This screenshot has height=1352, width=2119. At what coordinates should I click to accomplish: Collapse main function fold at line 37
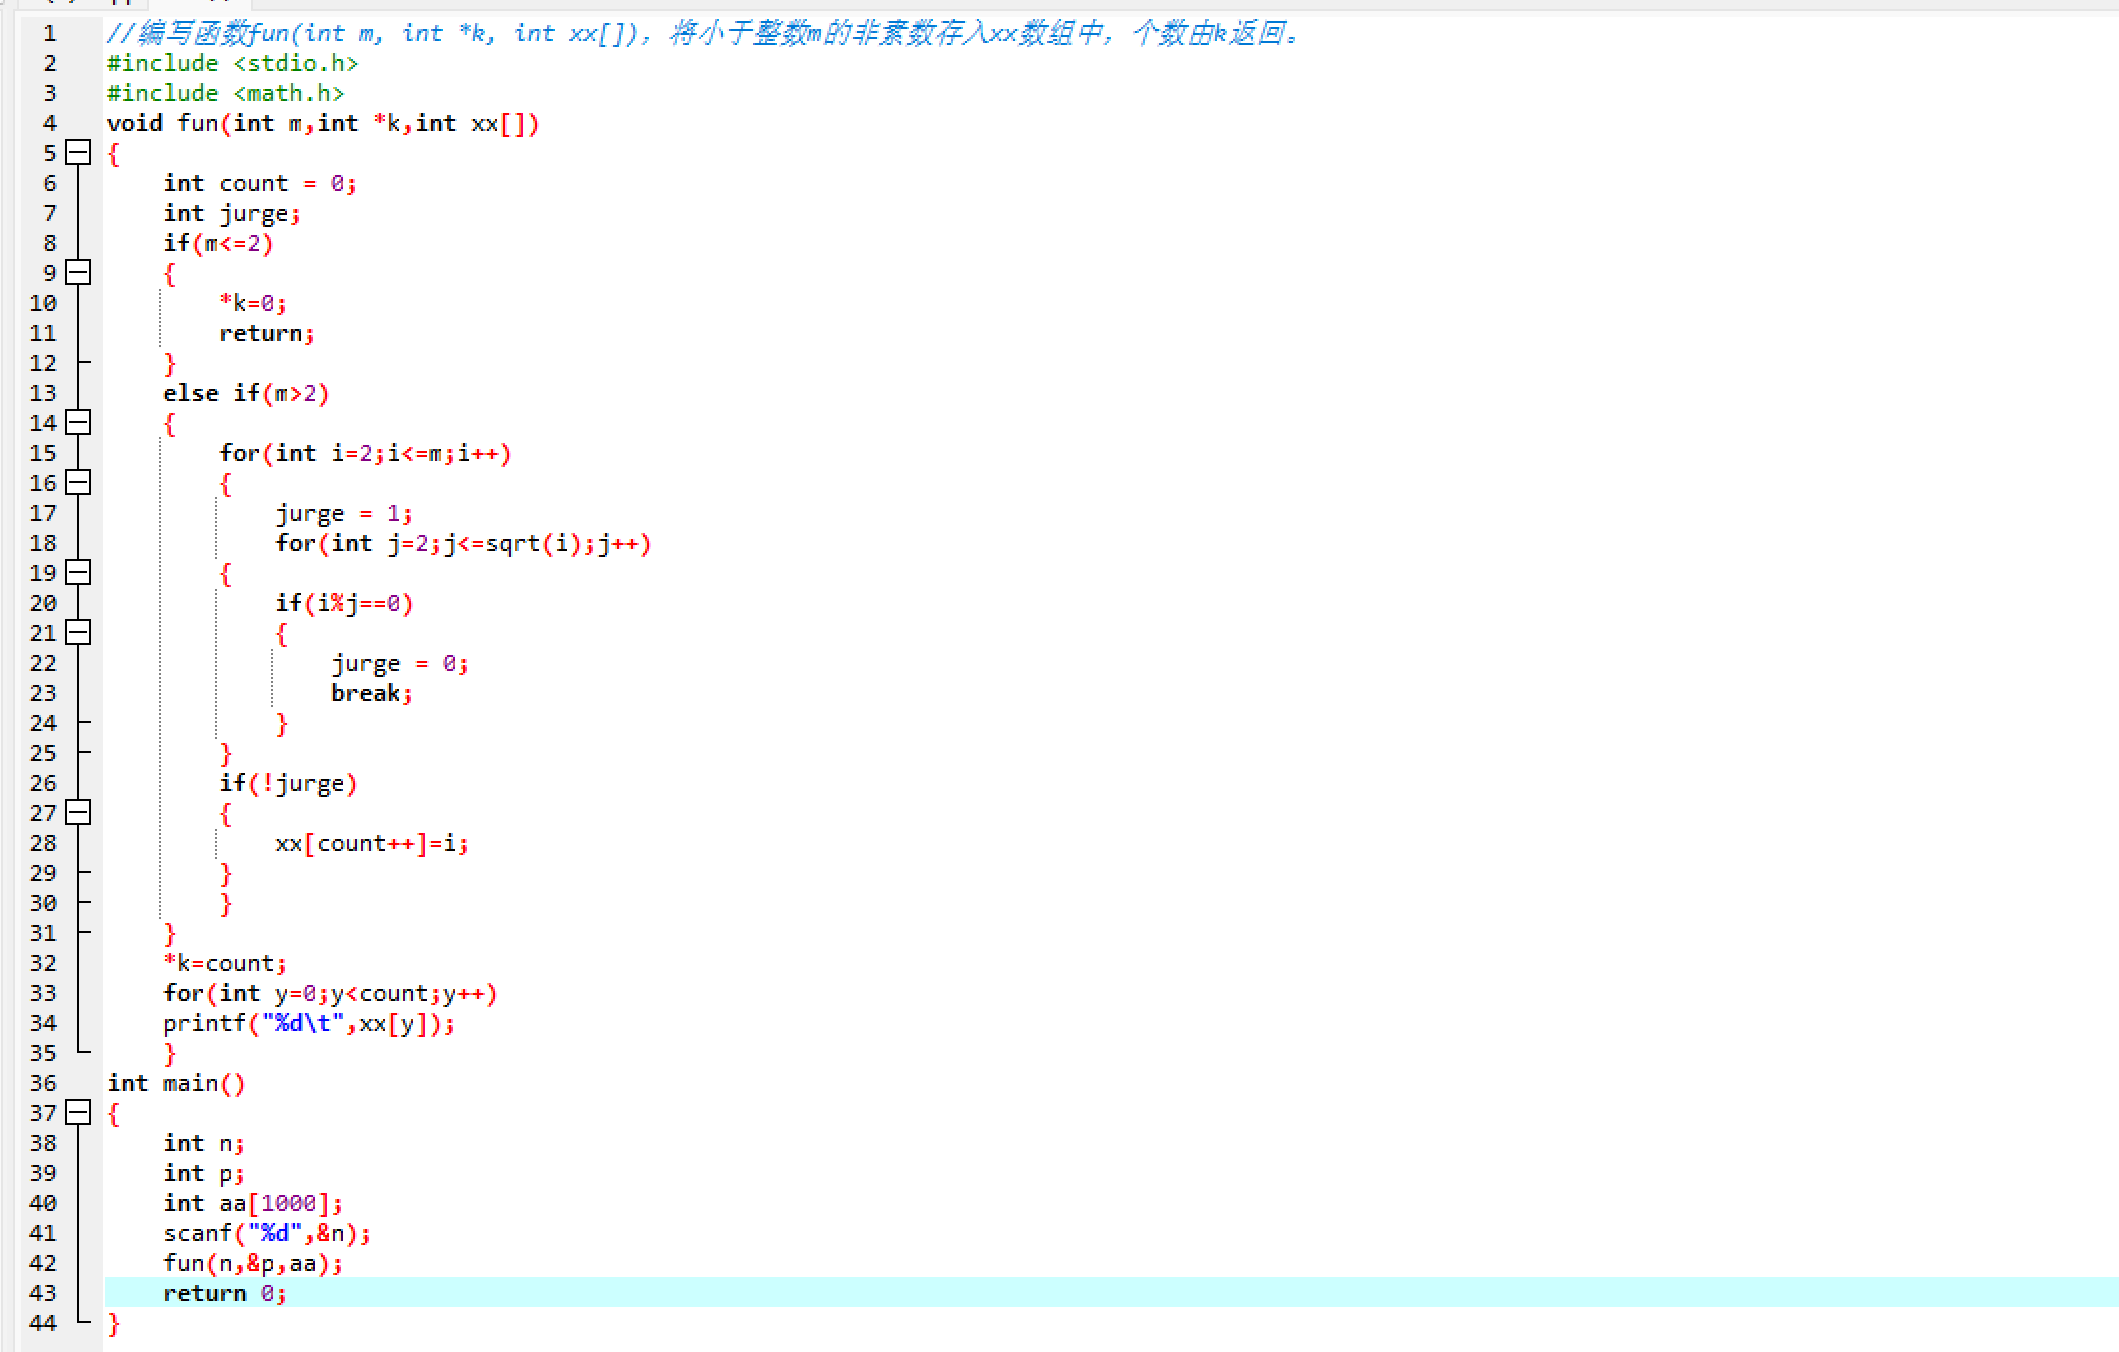point(78,1112)
